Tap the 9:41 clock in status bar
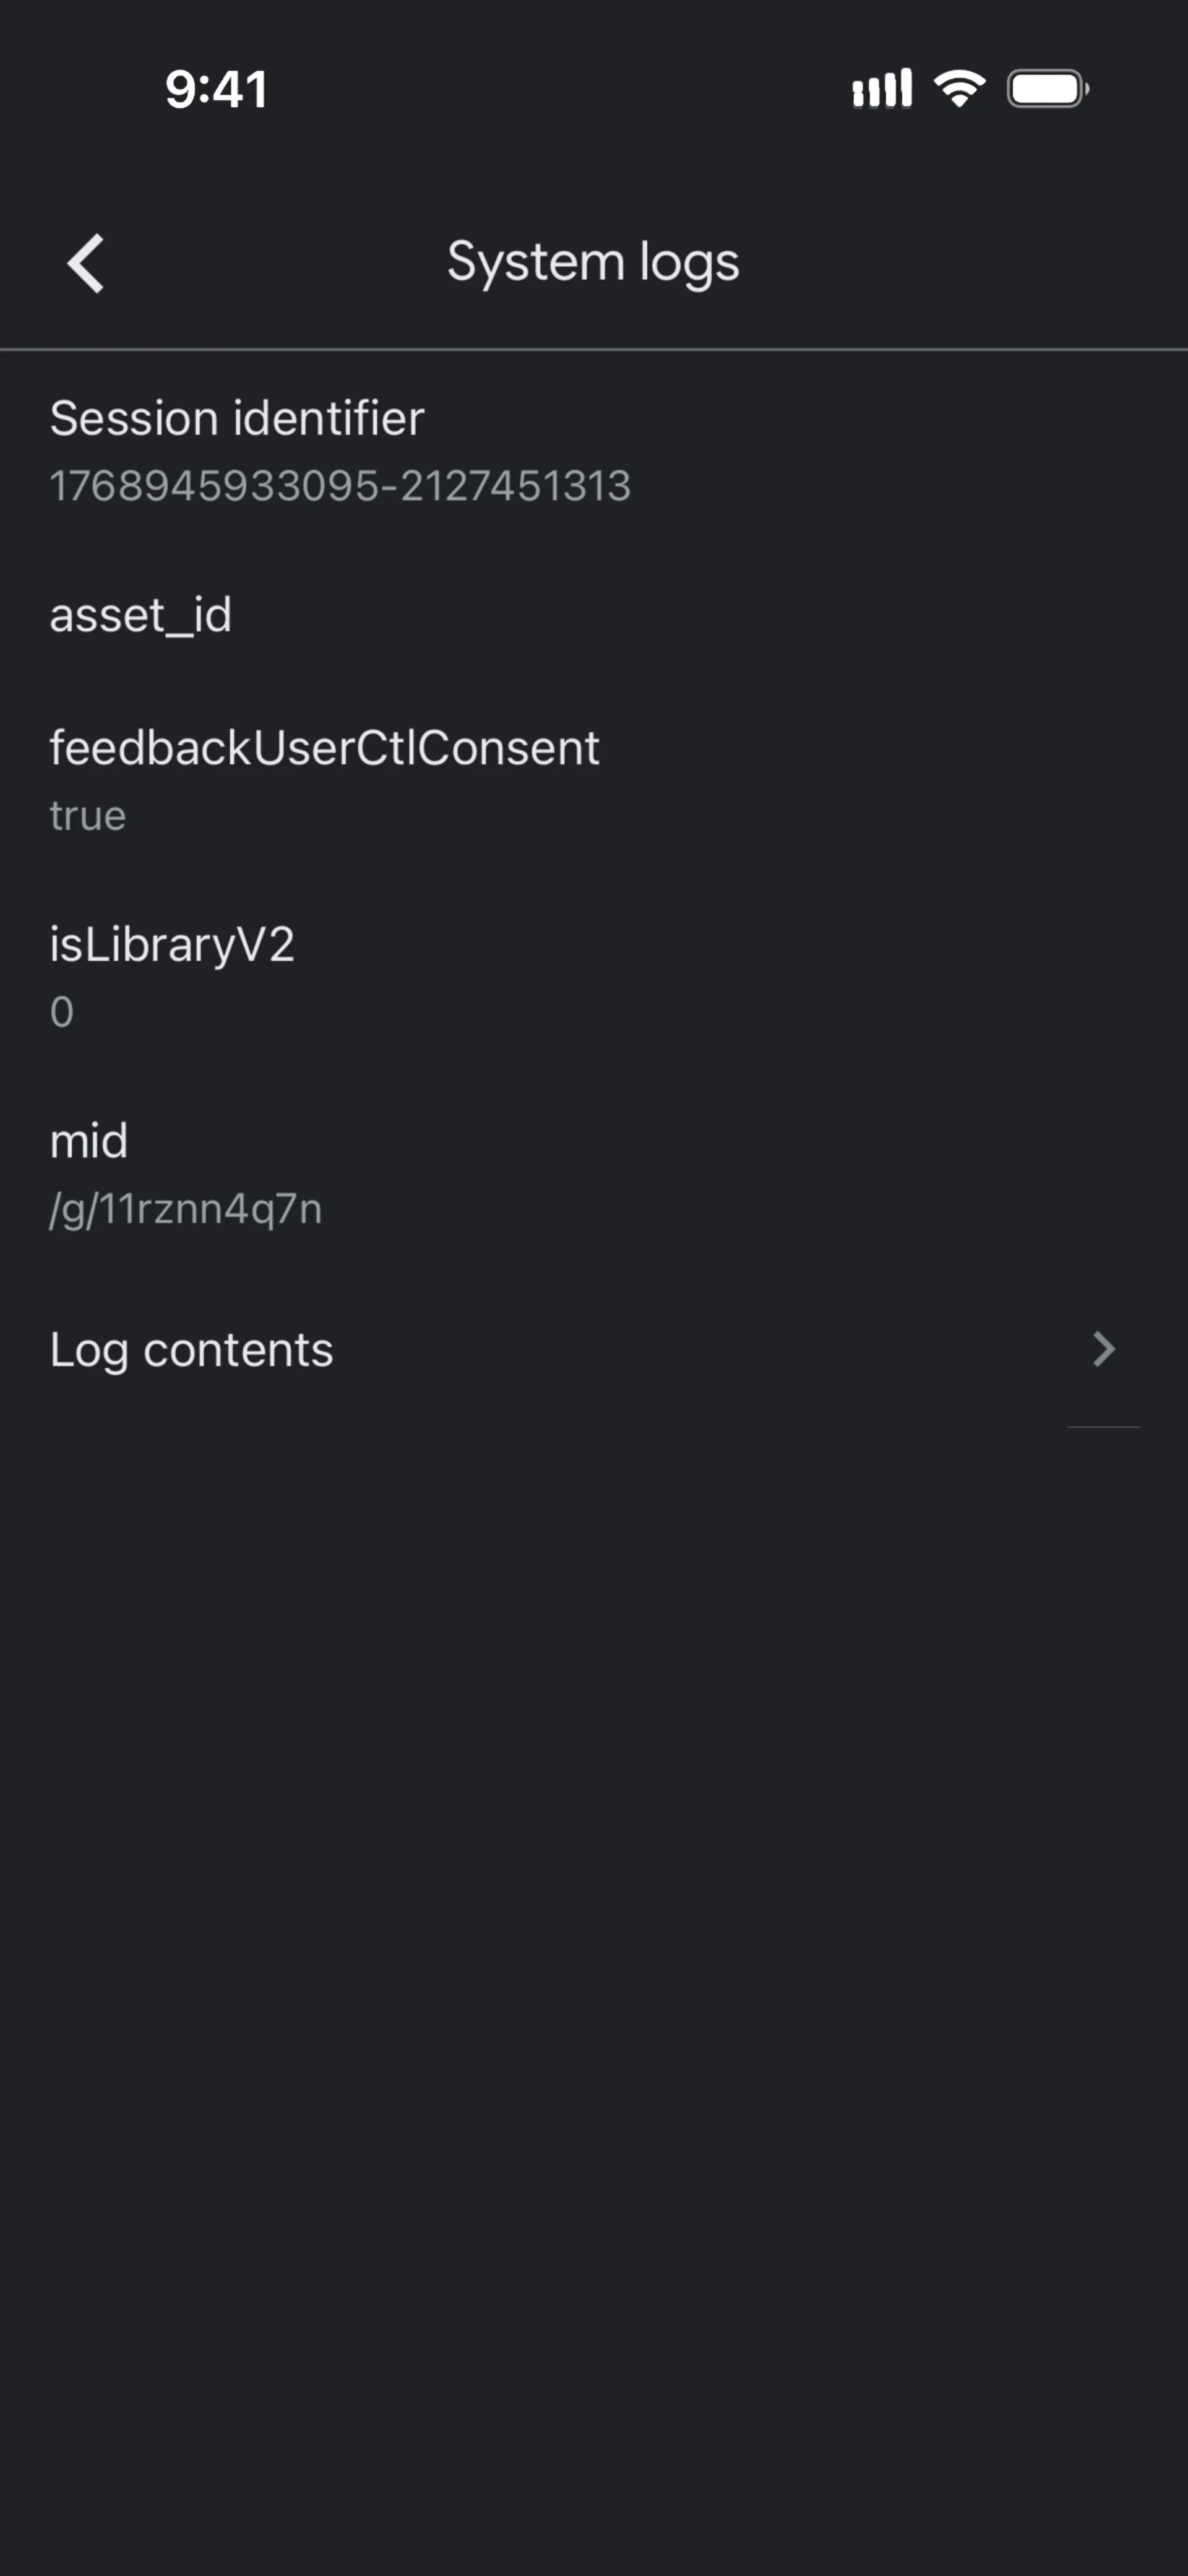 point(216,89)
